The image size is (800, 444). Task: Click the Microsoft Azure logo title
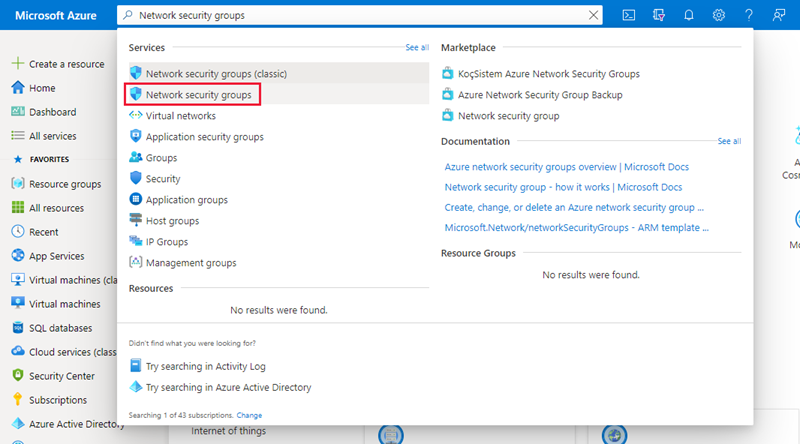56,15
